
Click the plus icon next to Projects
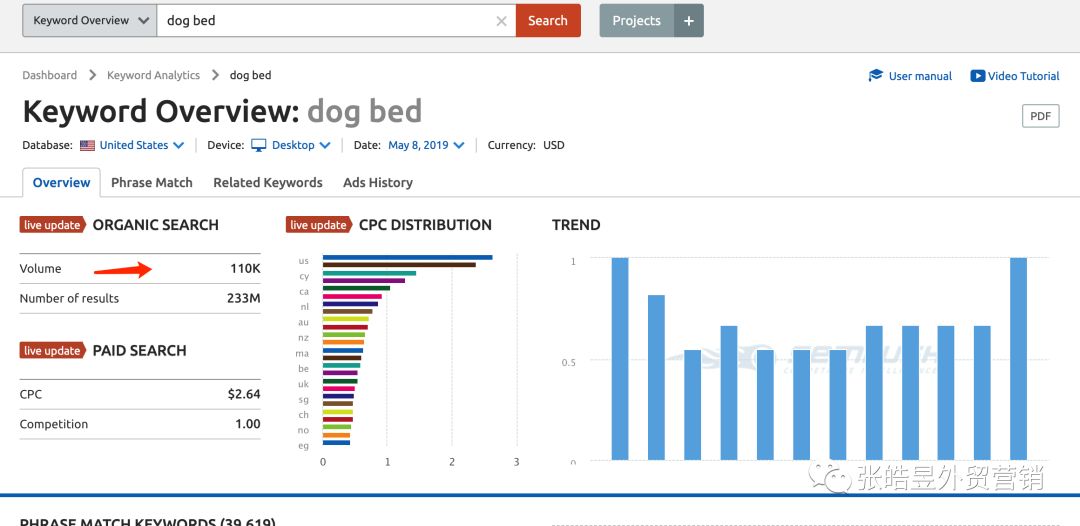(689, 21)
